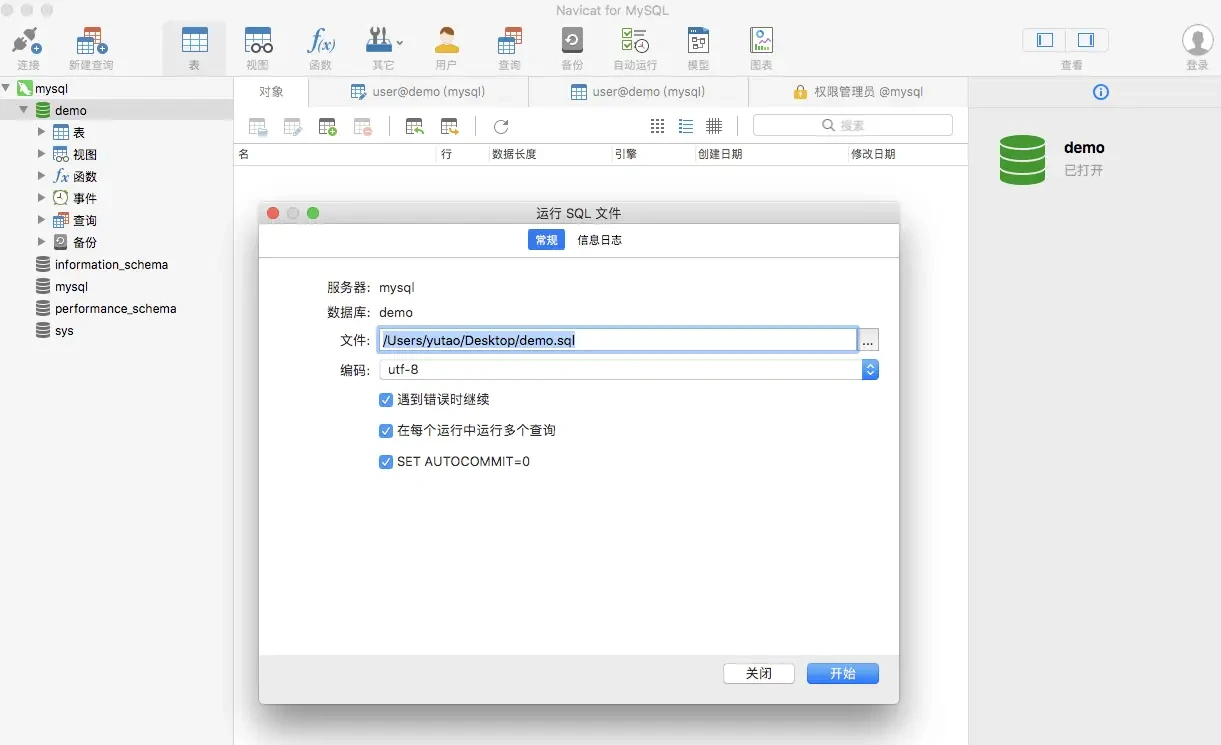Click the refresh icon in object toolbar
This screenshot has width=1221, height=745.
coord(501,127)
